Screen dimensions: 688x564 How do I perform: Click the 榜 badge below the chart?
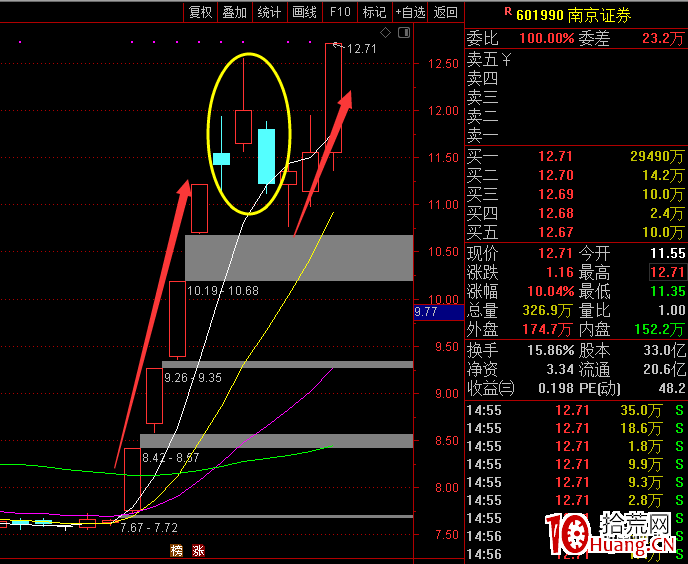176,550
